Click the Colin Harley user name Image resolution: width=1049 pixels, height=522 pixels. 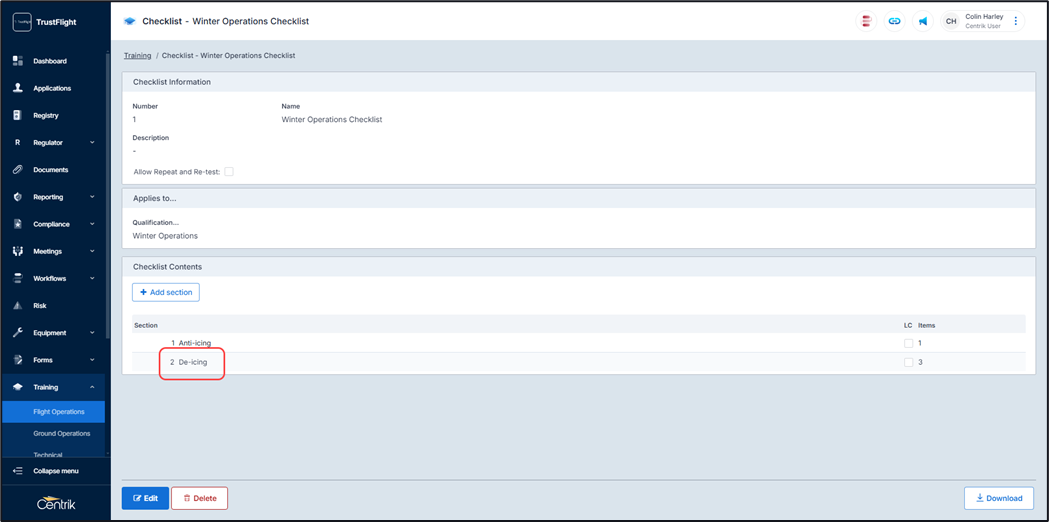point(984,17)
